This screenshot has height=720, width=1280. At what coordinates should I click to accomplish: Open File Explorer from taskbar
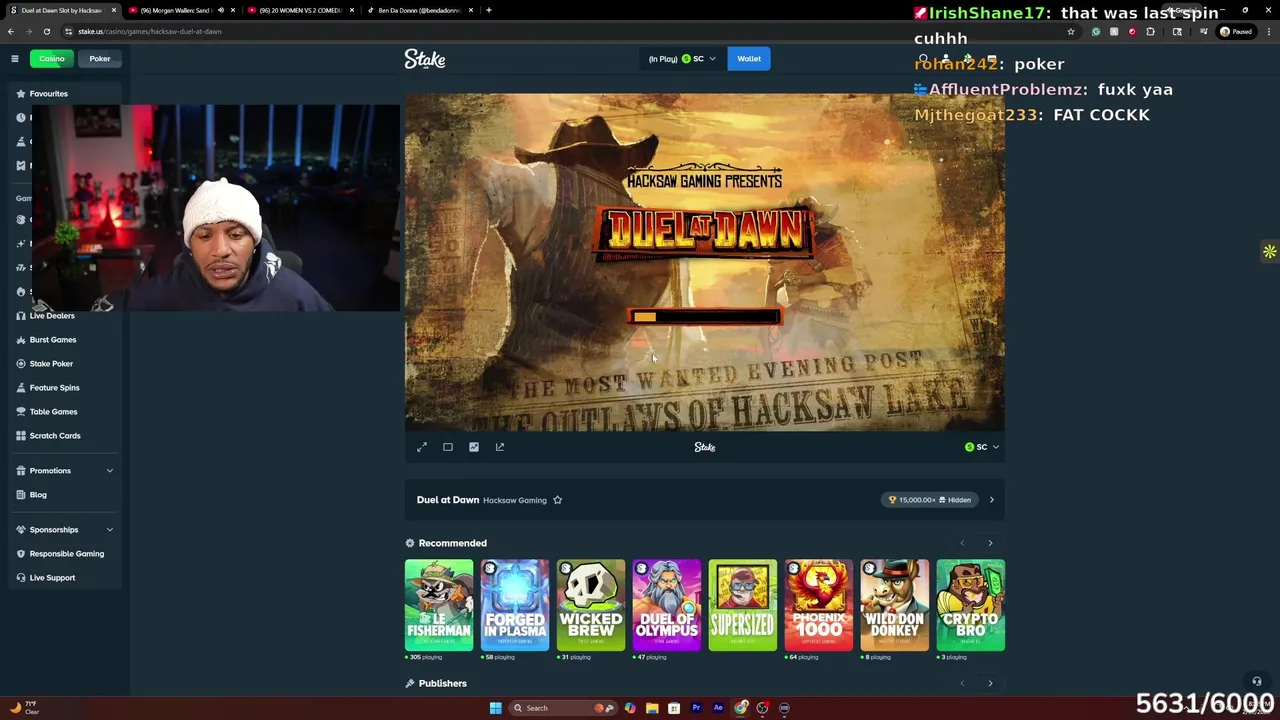(652, 708)
